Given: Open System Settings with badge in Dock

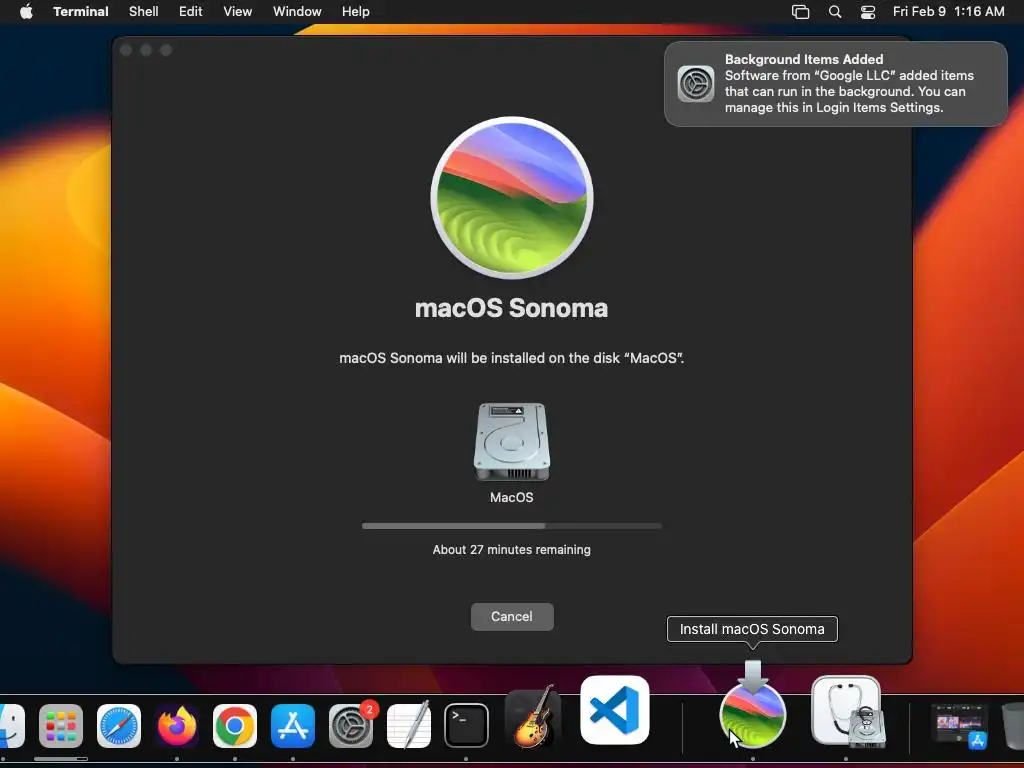Looking at the screenshot, I should (x=351, y=726).
